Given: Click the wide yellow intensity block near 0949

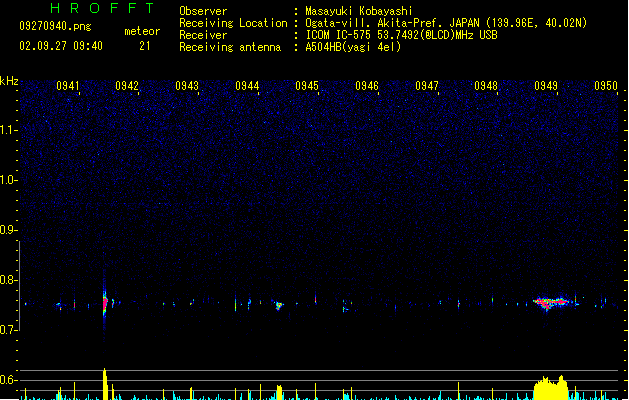Looking at the screenshot, I should tap(550, 388).
